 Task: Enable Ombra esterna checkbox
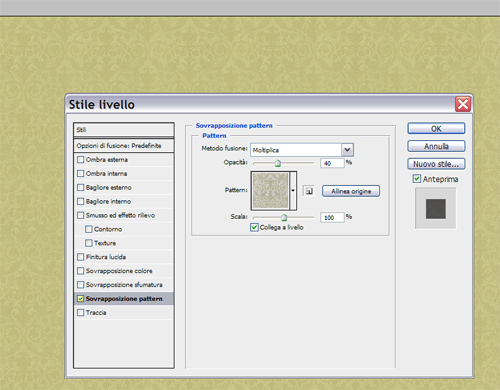click(80, 160)
